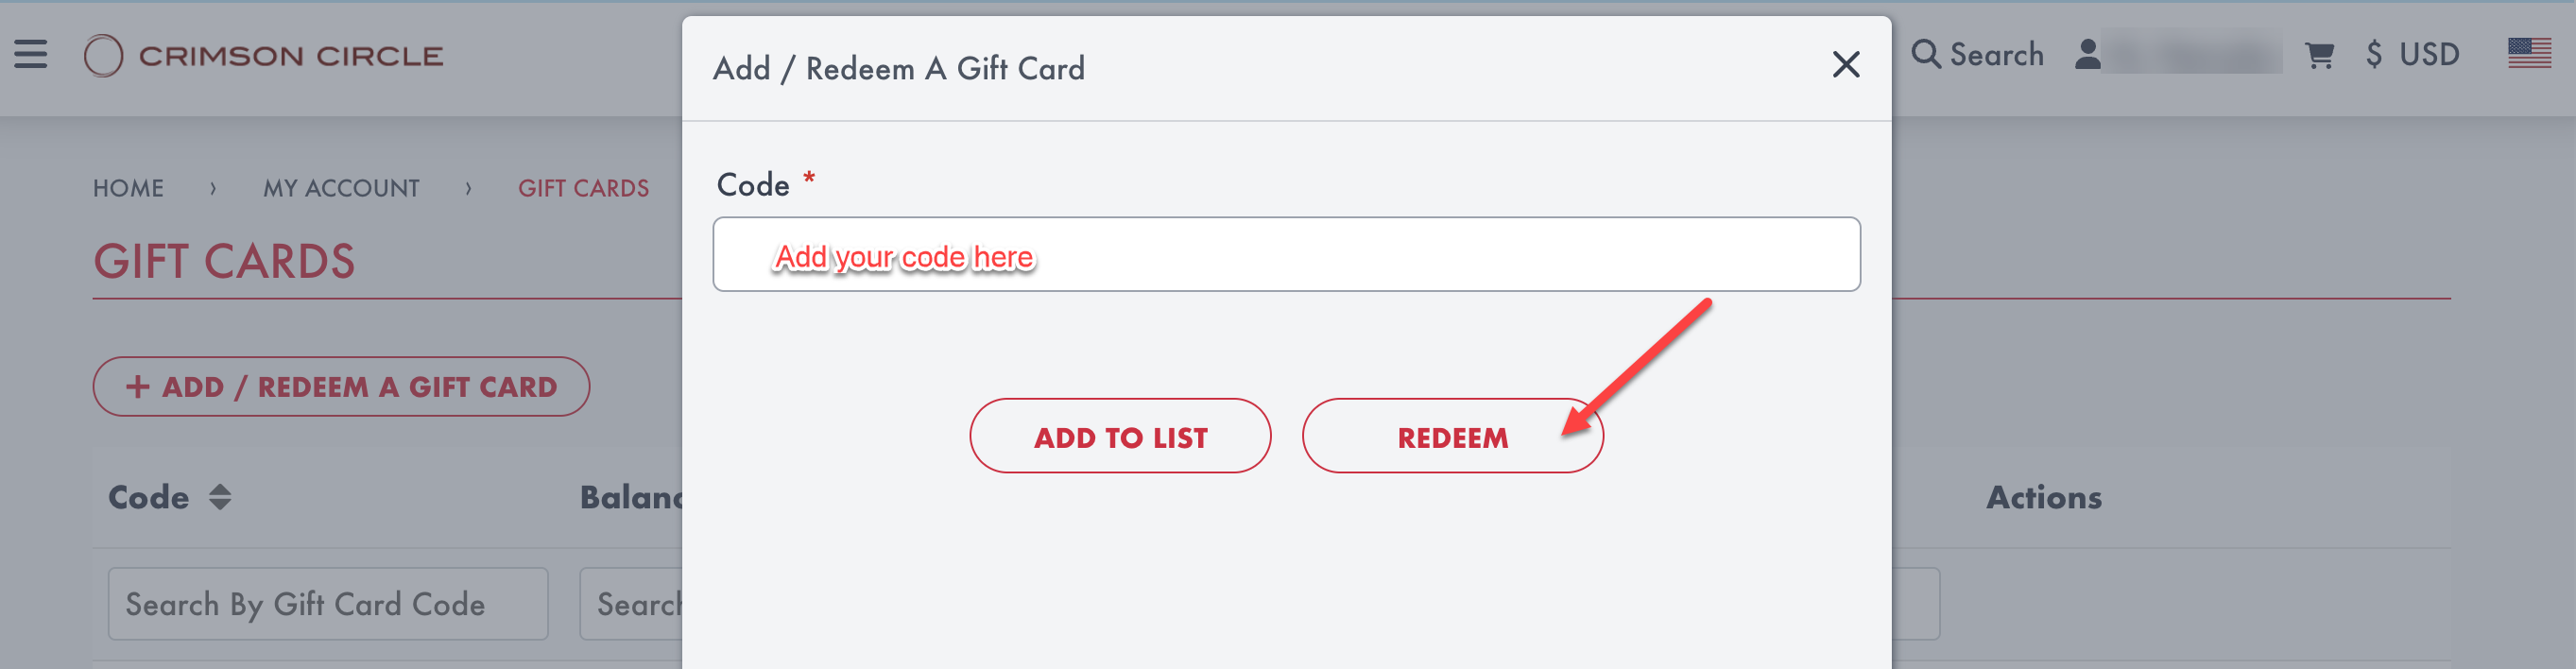This screenshot has width=2576, height=669.
Task: Close the gift card dialog
Action: point(1845,65)
